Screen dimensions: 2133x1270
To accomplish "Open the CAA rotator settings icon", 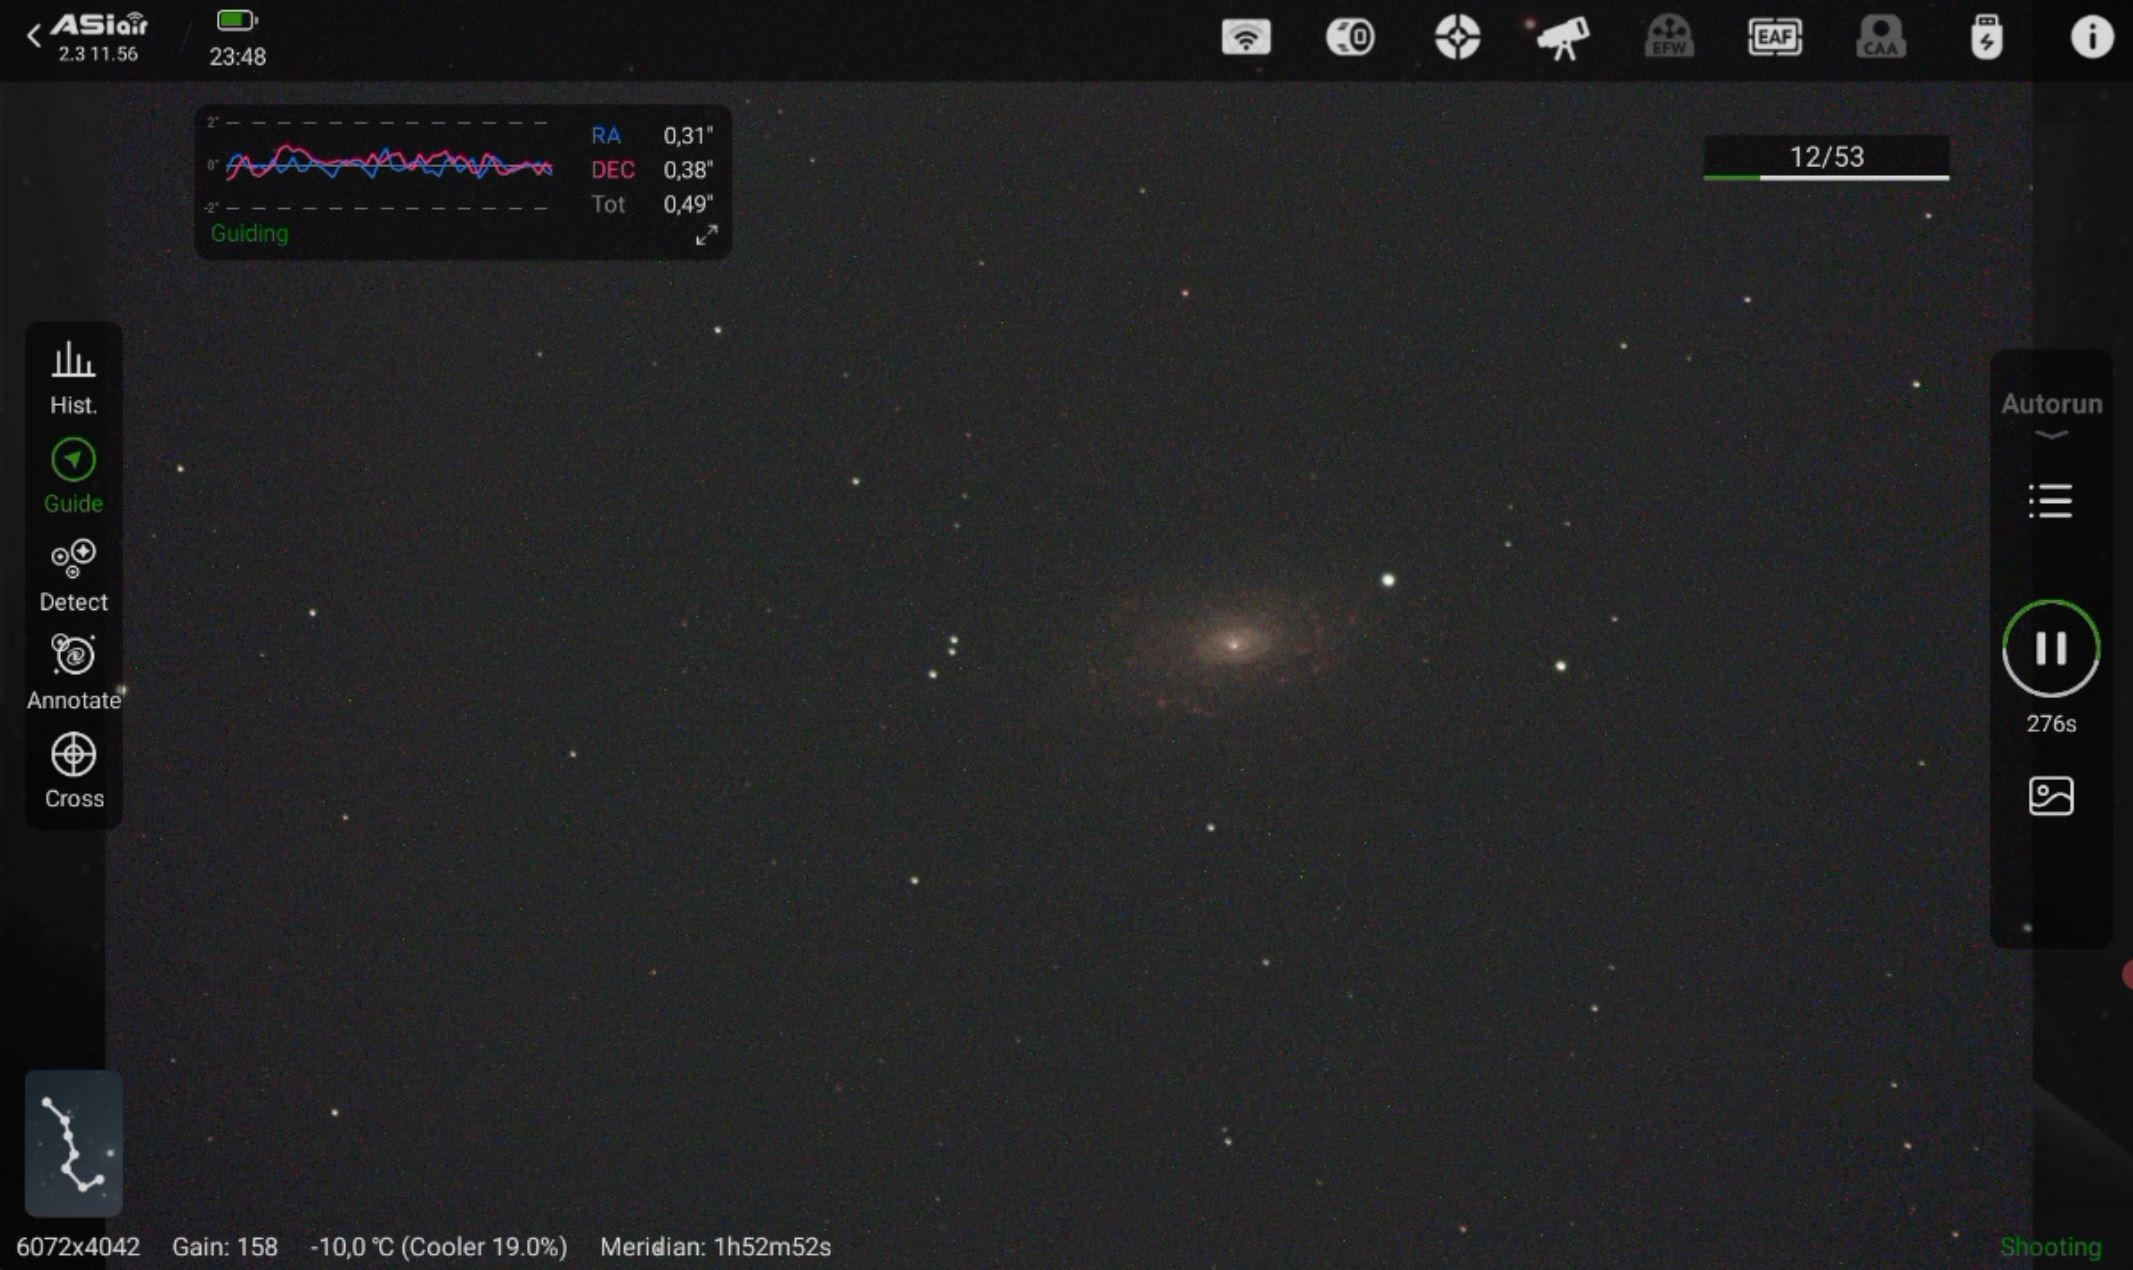I will click(x=1881, y=38).
